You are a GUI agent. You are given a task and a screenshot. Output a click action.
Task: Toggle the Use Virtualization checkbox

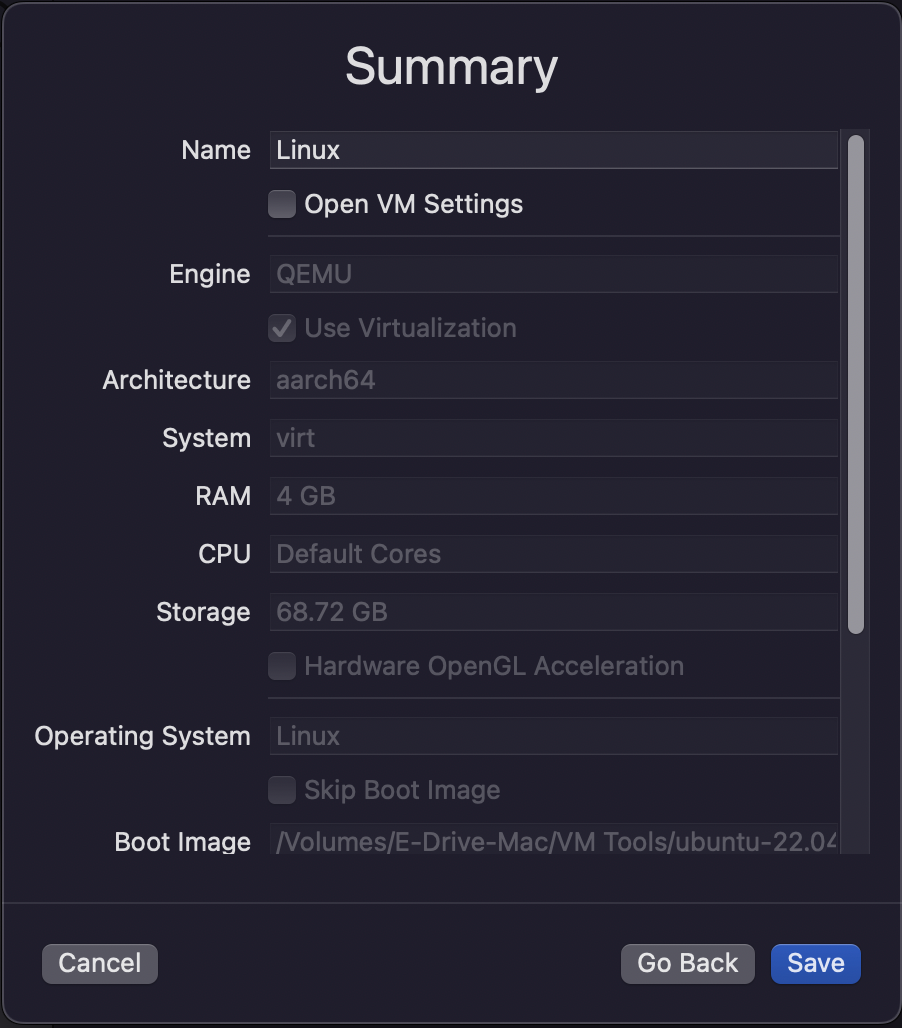[x=282, y=328]
